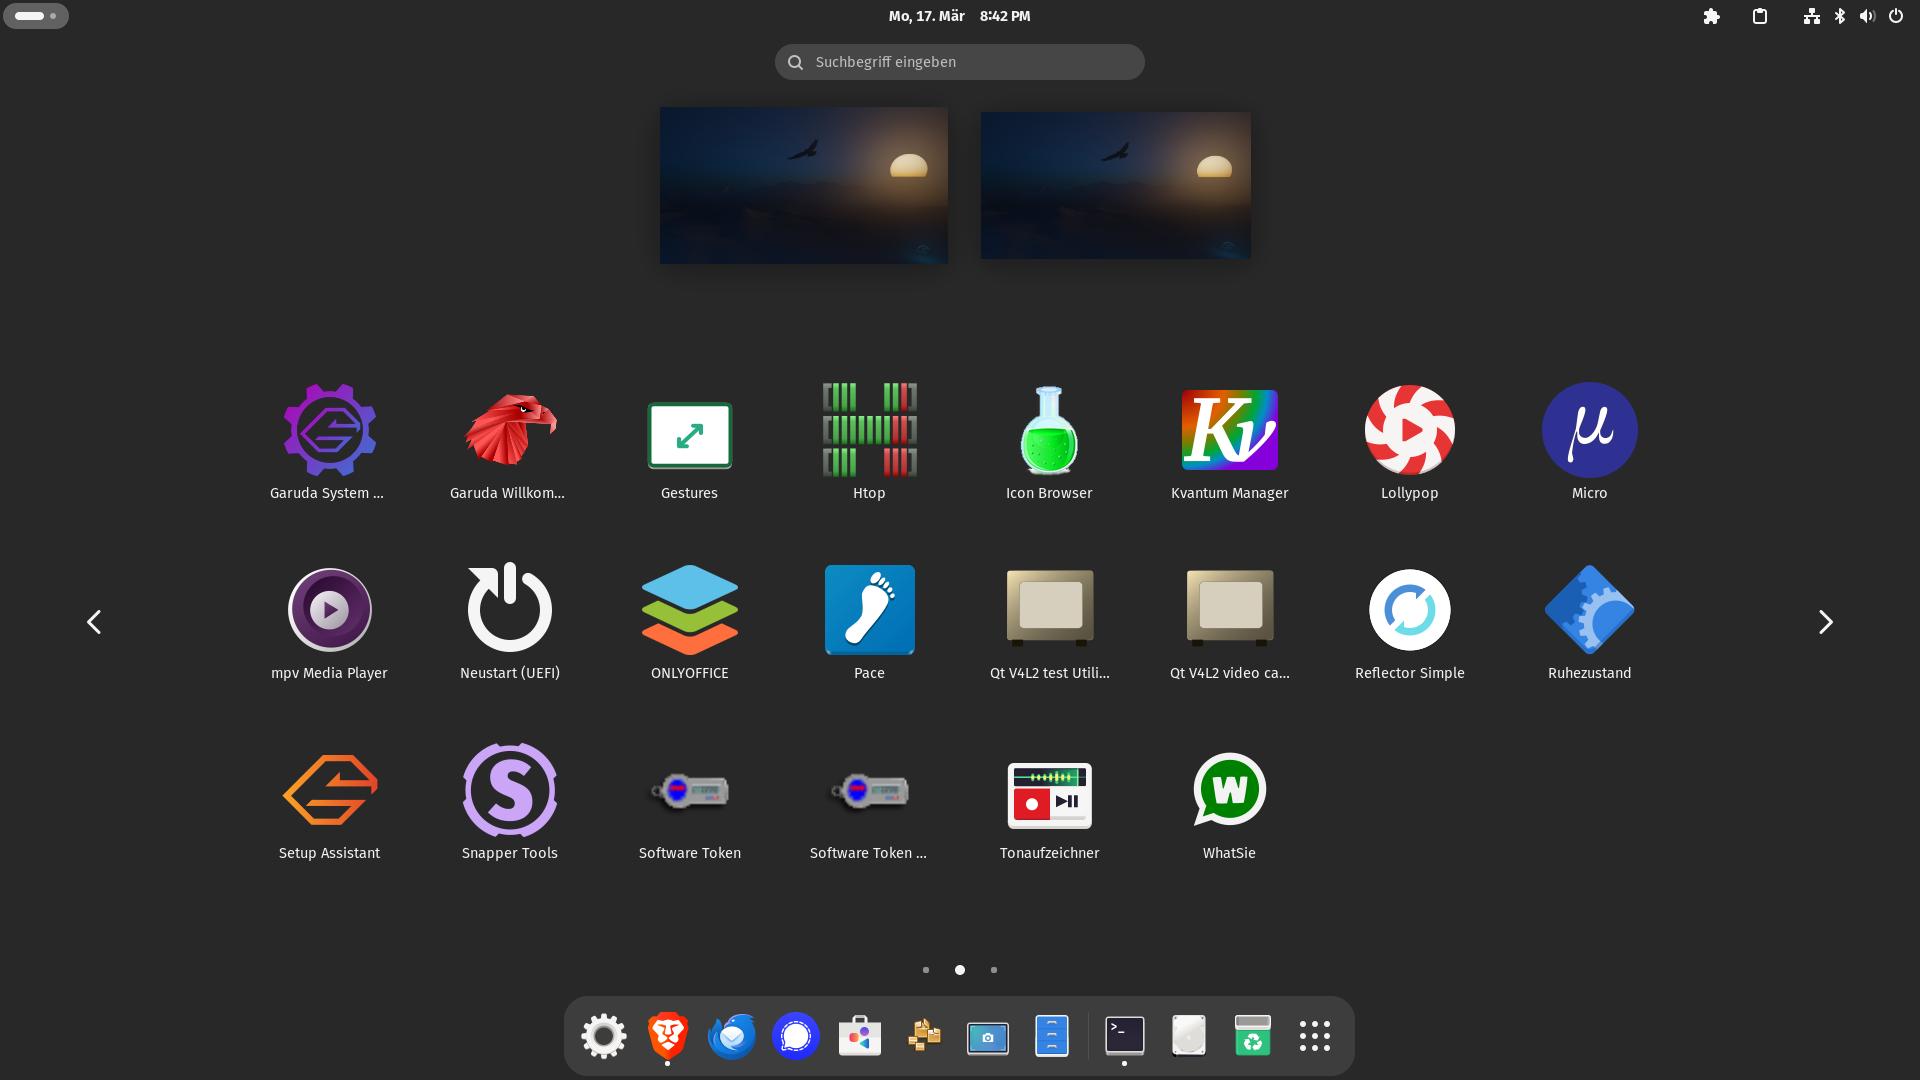Open system menu power icon

tap(1895, 16)
